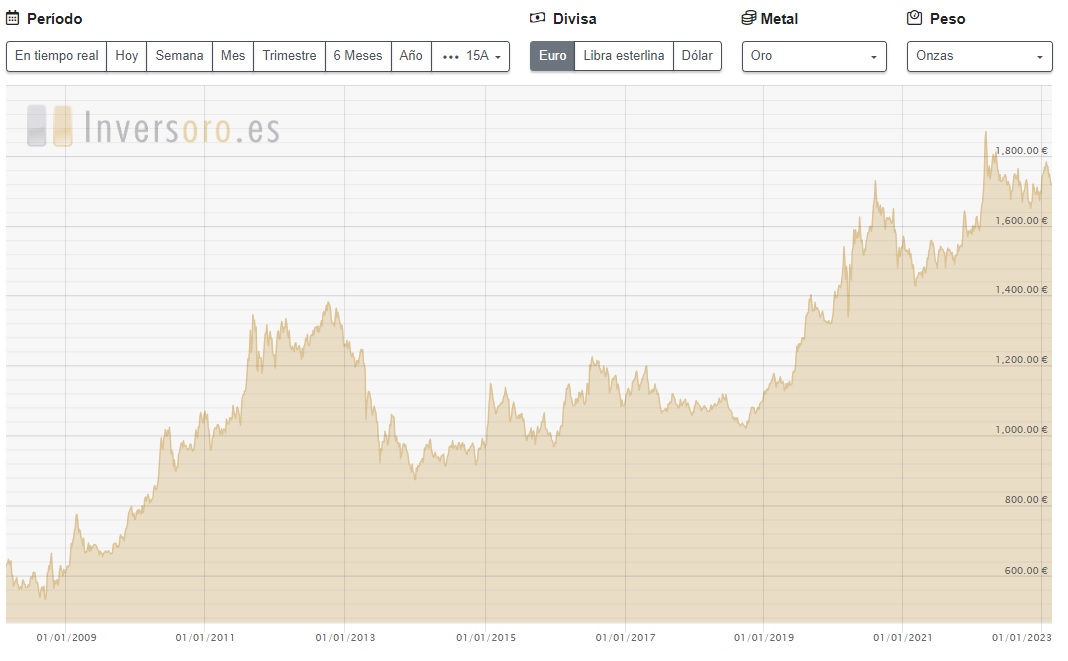Expand the Oro metal dropdown
Viewport: 1068px width, 661px height.
814,56
